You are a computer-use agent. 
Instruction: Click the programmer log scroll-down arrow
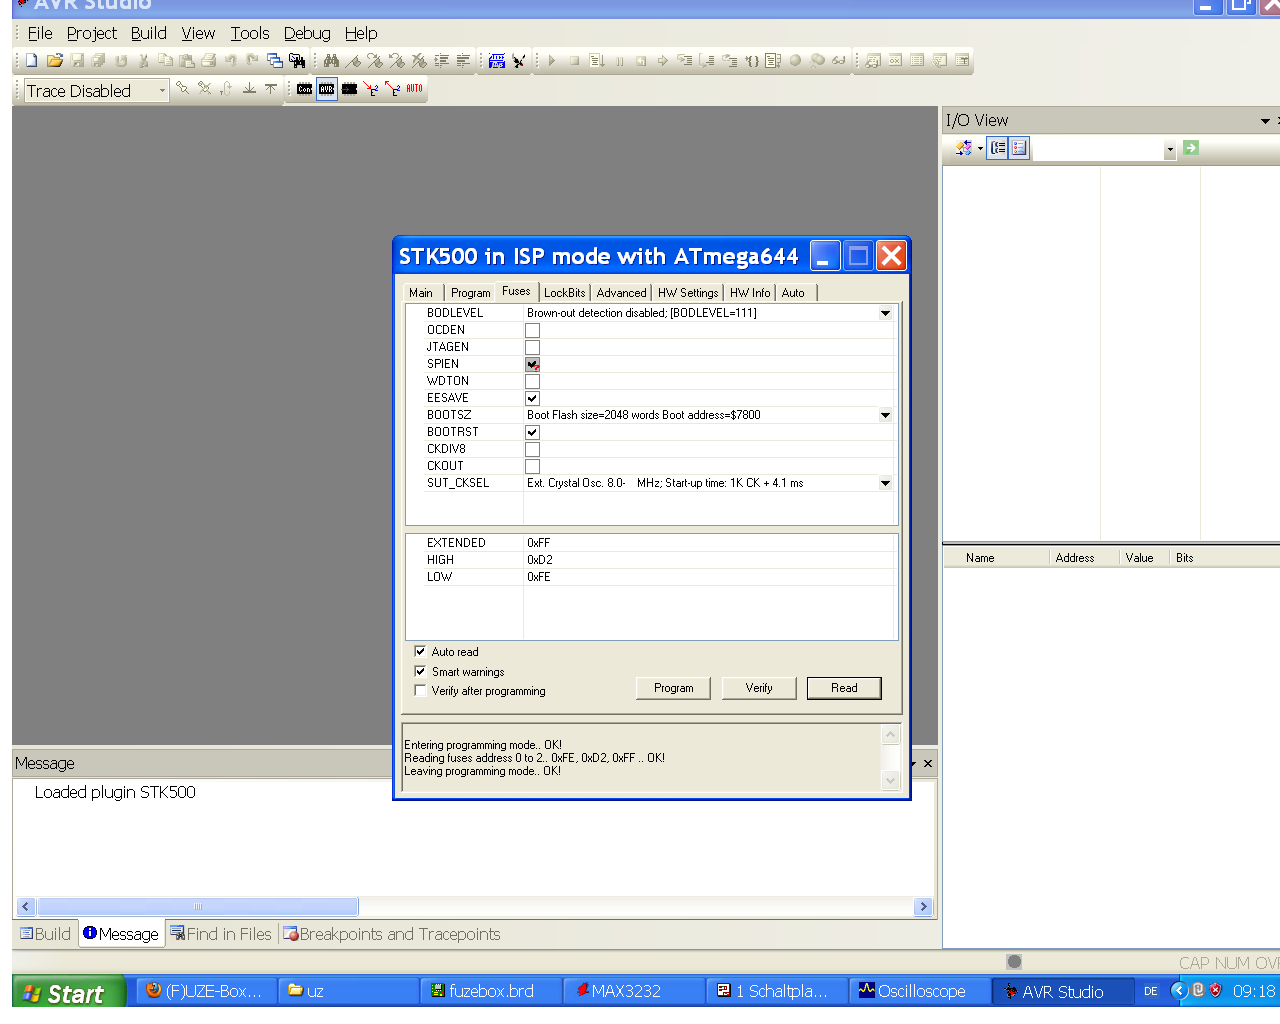click(891, 781)
